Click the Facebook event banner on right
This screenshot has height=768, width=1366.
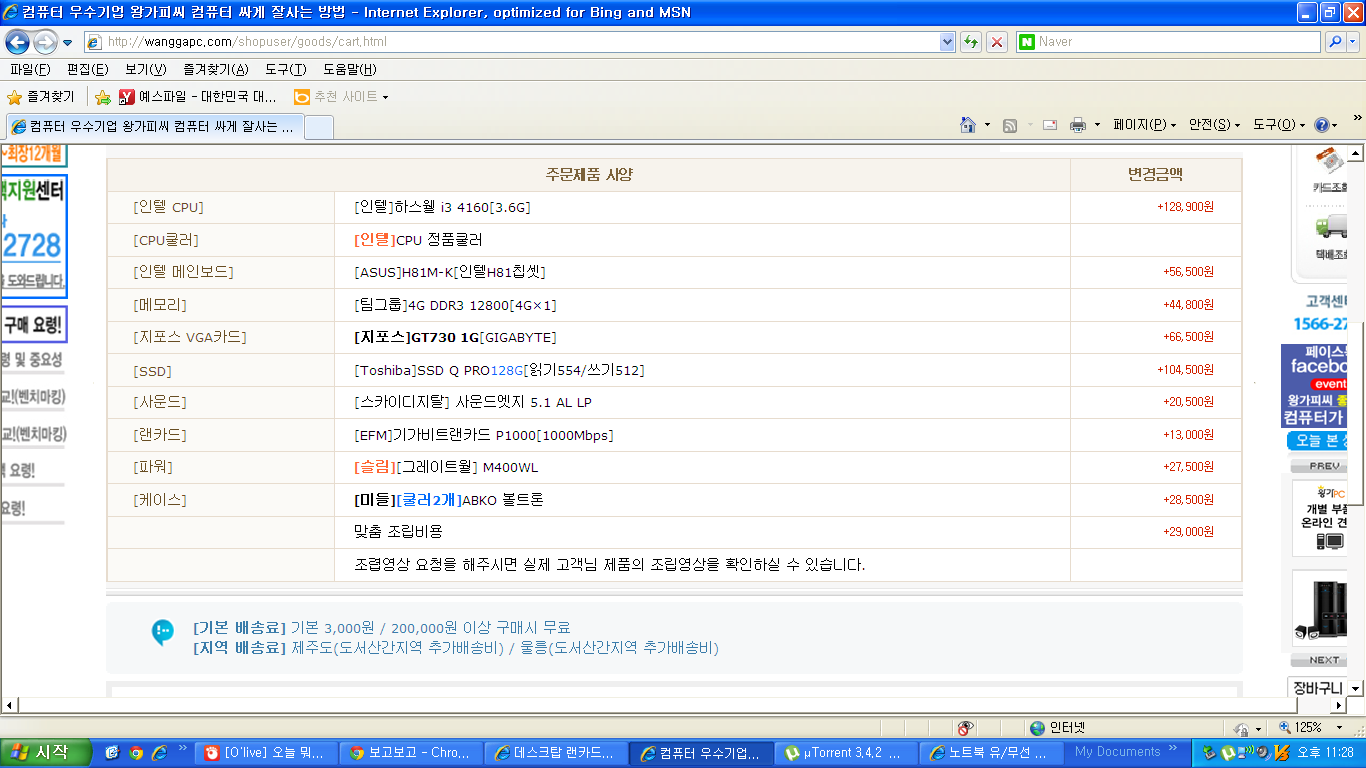coord(1315,385)
